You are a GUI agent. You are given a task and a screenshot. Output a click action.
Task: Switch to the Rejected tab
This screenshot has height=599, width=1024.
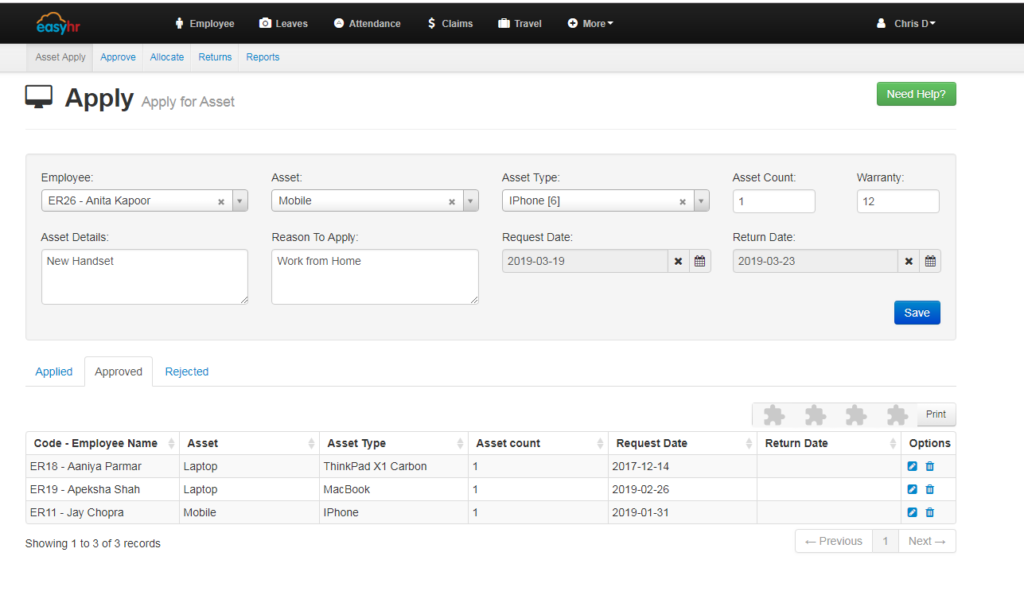(x=186, y=371)
